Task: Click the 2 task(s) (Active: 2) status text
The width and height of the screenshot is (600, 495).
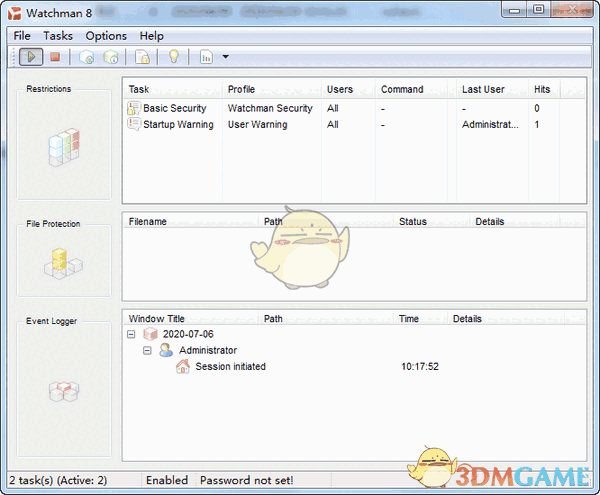Action: click(58, 480)
